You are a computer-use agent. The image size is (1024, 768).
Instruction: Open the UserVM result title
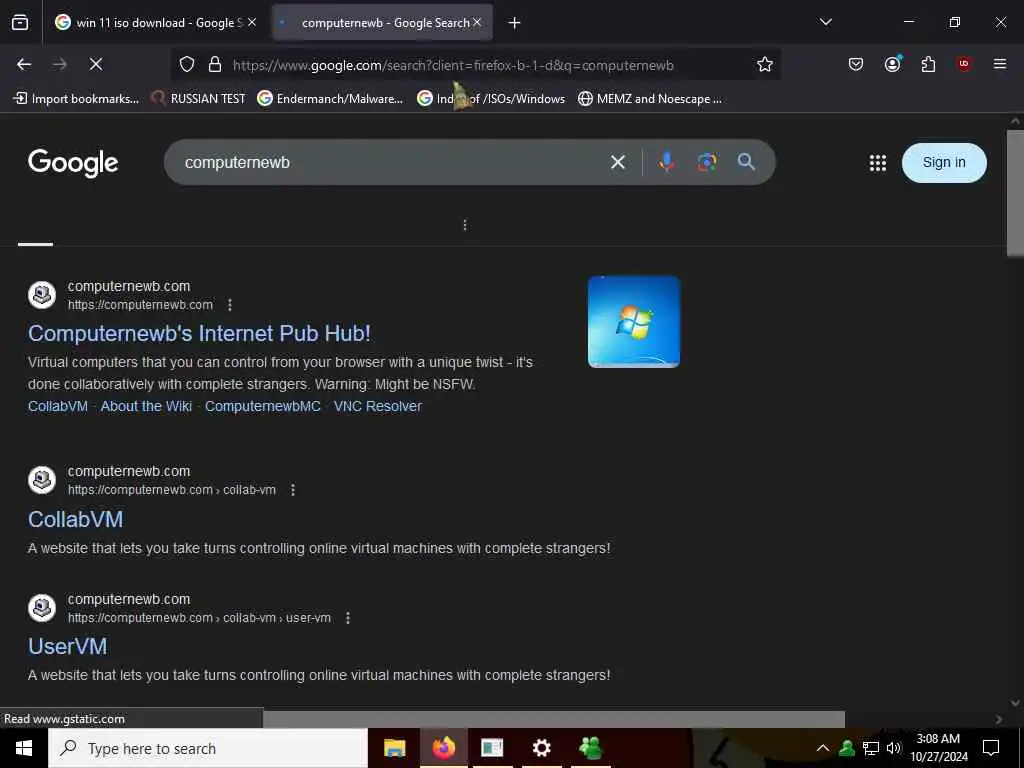point(67,647)
